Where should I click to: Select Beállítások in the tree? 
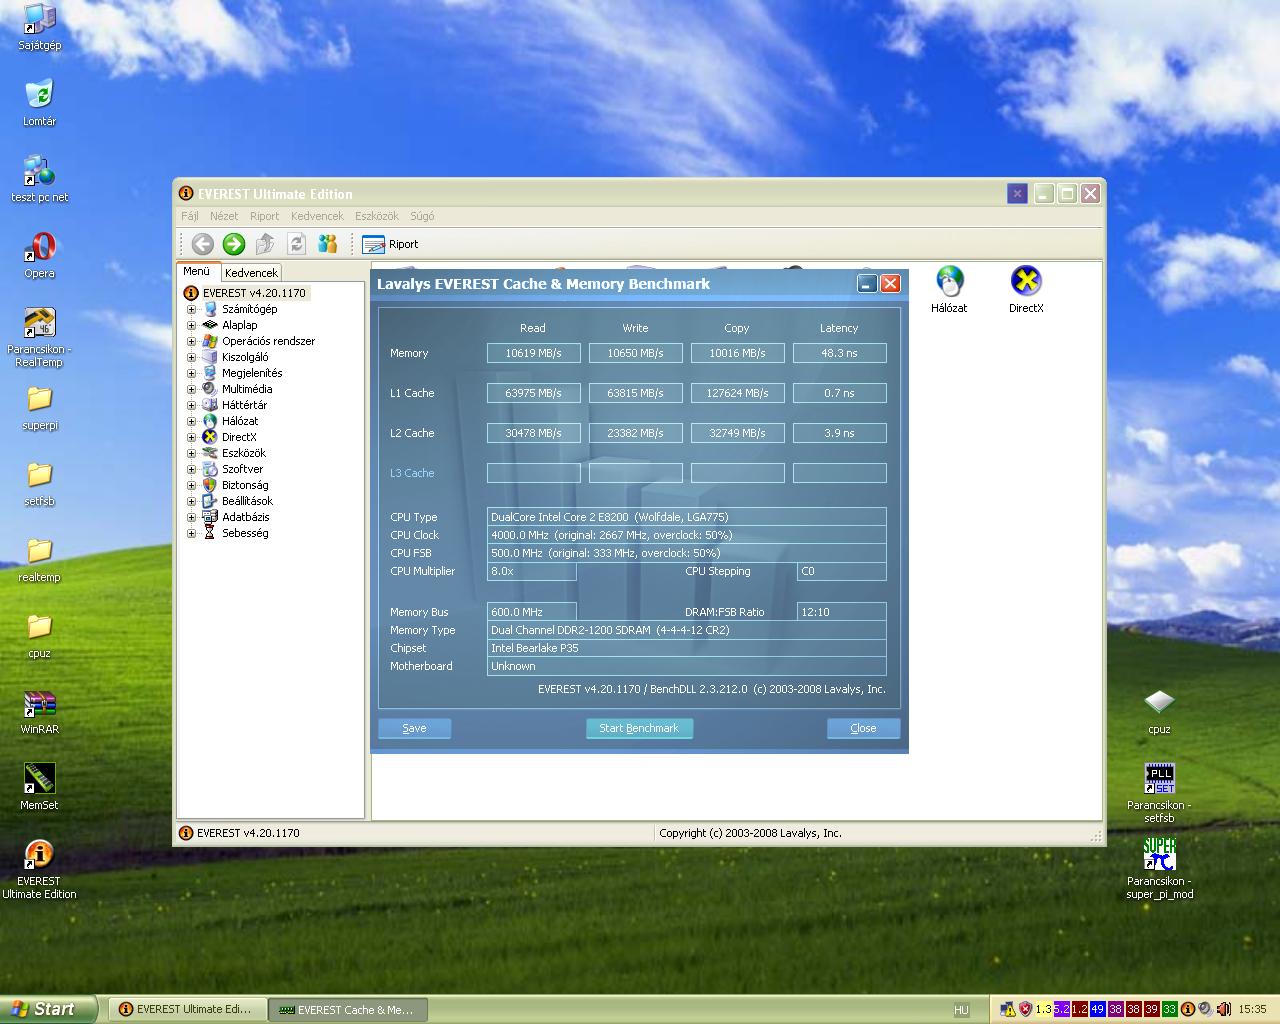tap(246, 501)
